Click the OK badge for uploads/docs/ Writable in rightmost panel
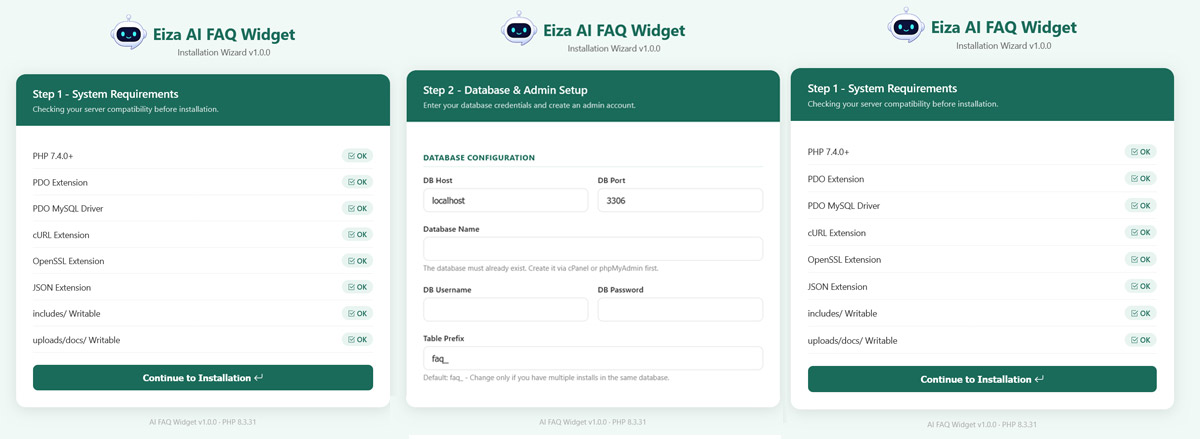Viewport: 1200px width, 439px height. [x=1140, y=340]
